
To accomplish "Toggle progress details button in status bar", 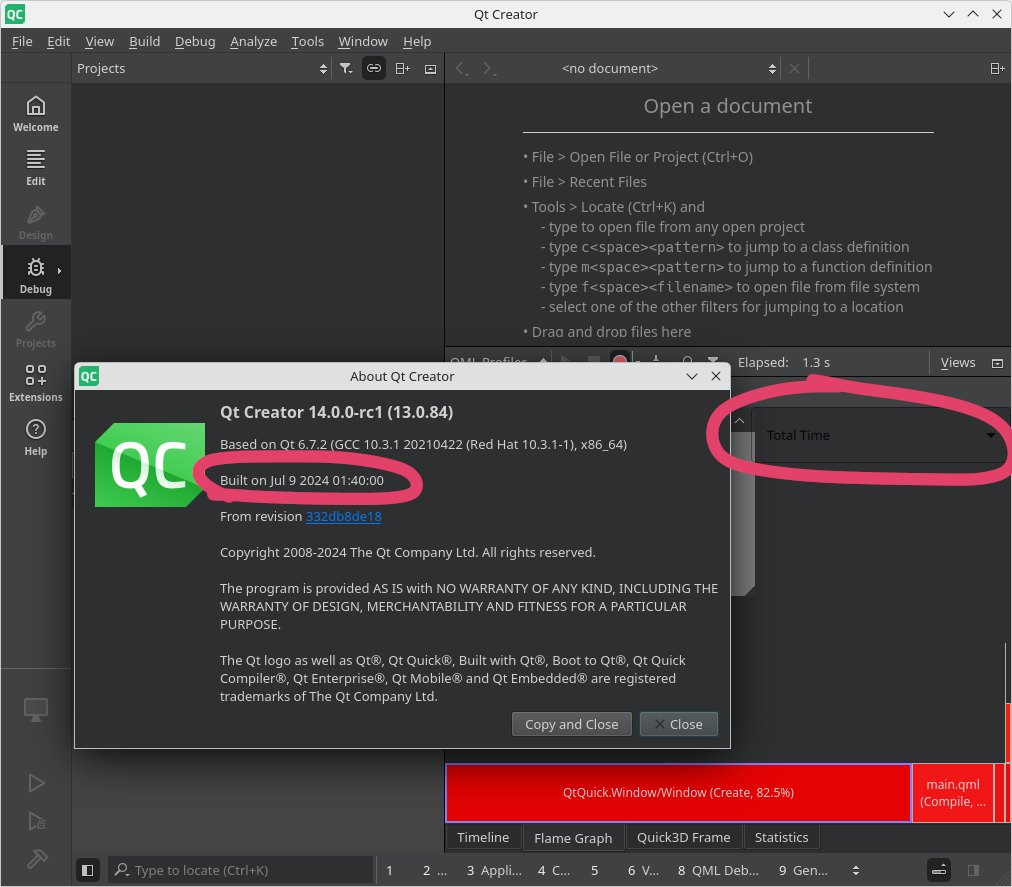I will click(939, 870).
